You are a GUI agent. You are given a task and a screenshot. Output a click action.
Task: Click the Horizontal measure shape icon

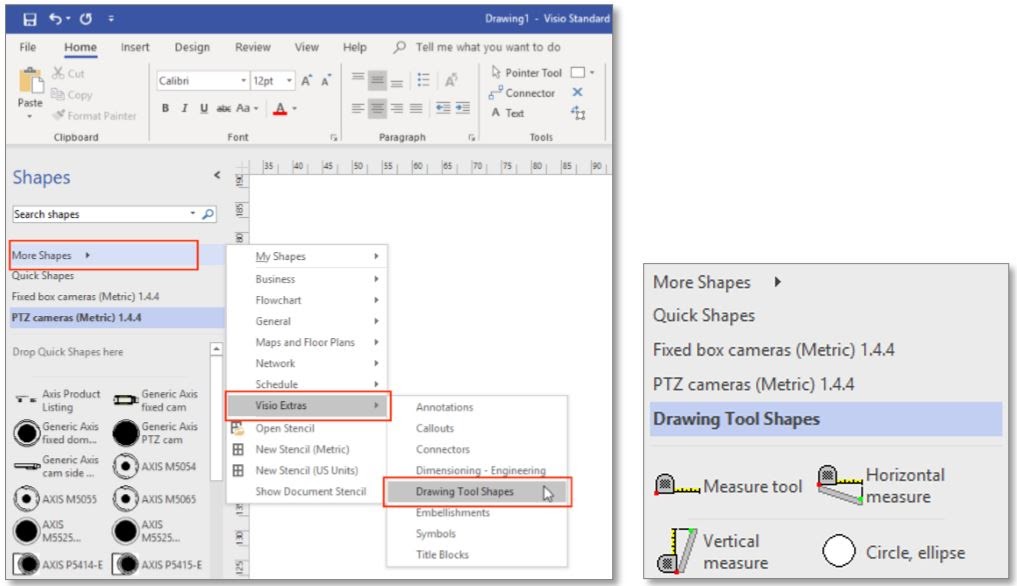[840, 485]
